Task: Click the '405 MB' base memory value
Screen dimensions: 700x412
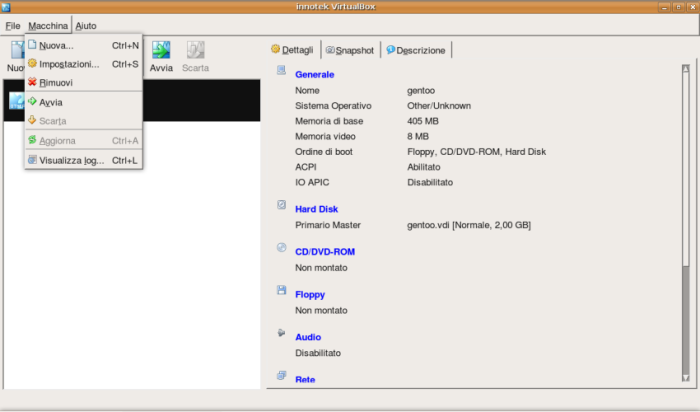Action: click(x=423, y=121)
